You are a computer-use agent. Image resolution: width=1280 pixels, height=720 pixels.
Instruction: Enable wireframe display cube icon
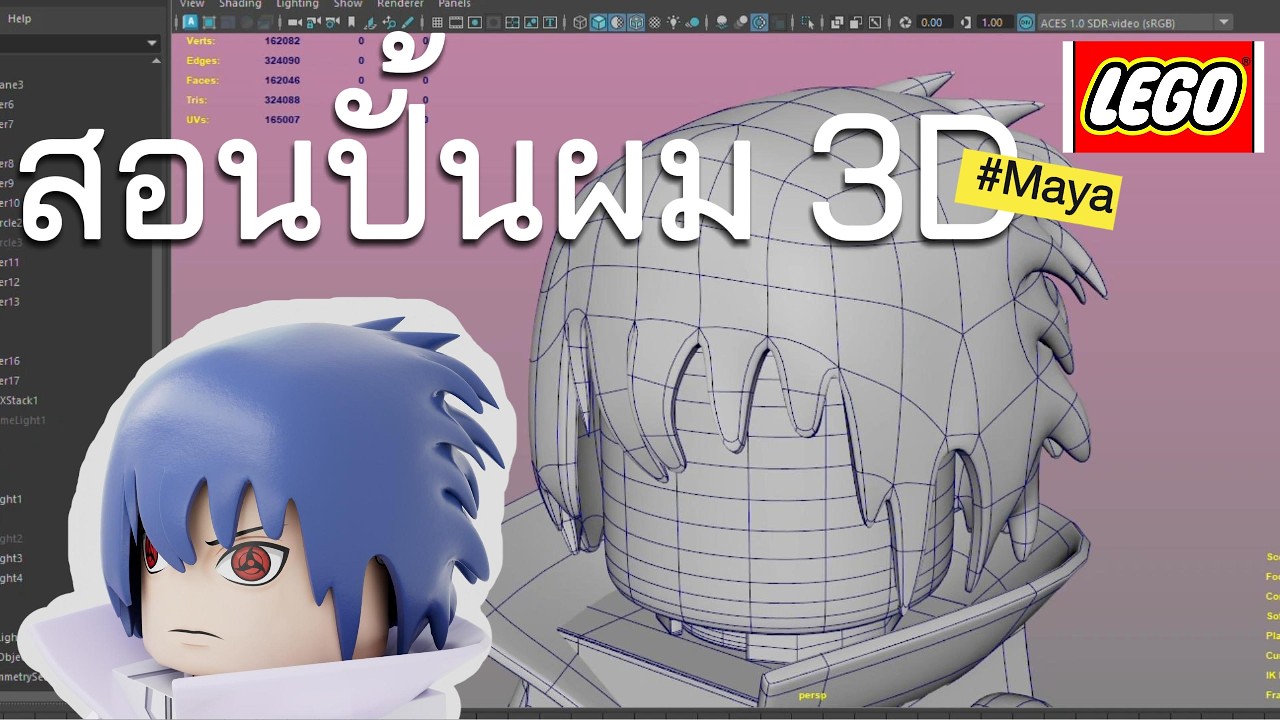click(x=580, y=22)
